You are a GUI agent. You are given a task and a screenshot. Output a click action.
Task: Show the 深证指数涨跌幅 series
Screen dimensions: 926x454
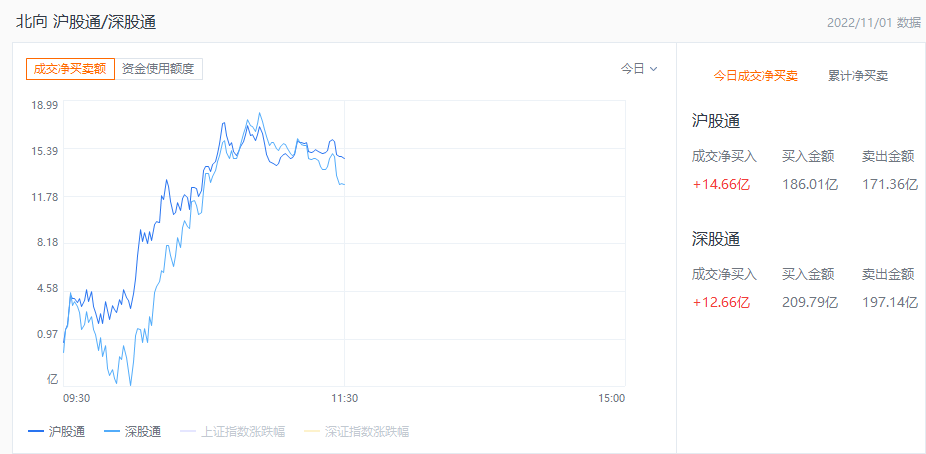pos(366,432)
